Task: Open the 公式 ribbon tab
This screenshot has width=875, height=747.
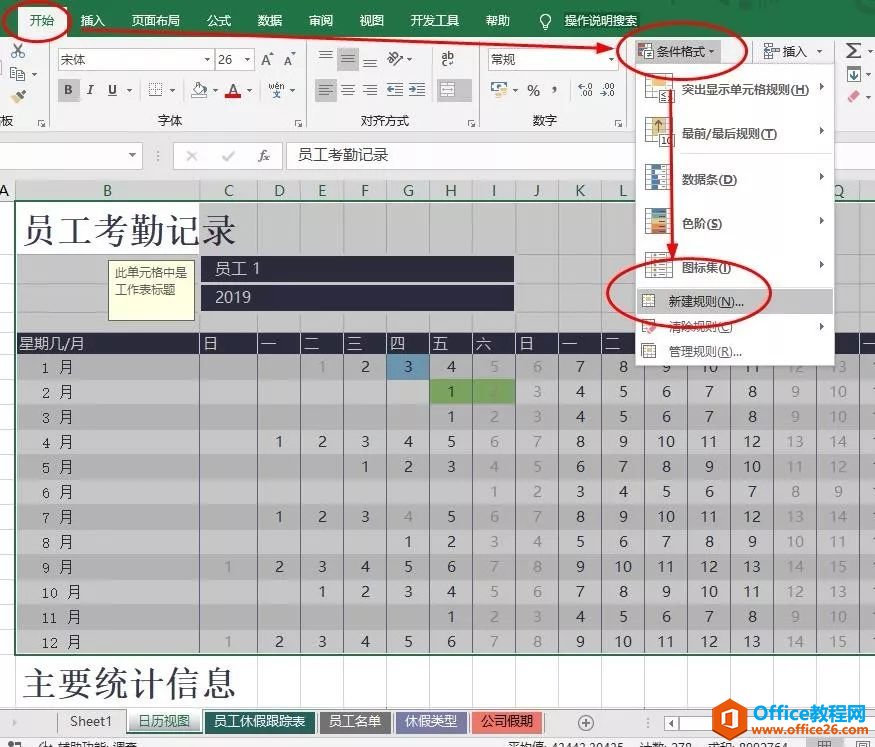Action: pos(218,21)
